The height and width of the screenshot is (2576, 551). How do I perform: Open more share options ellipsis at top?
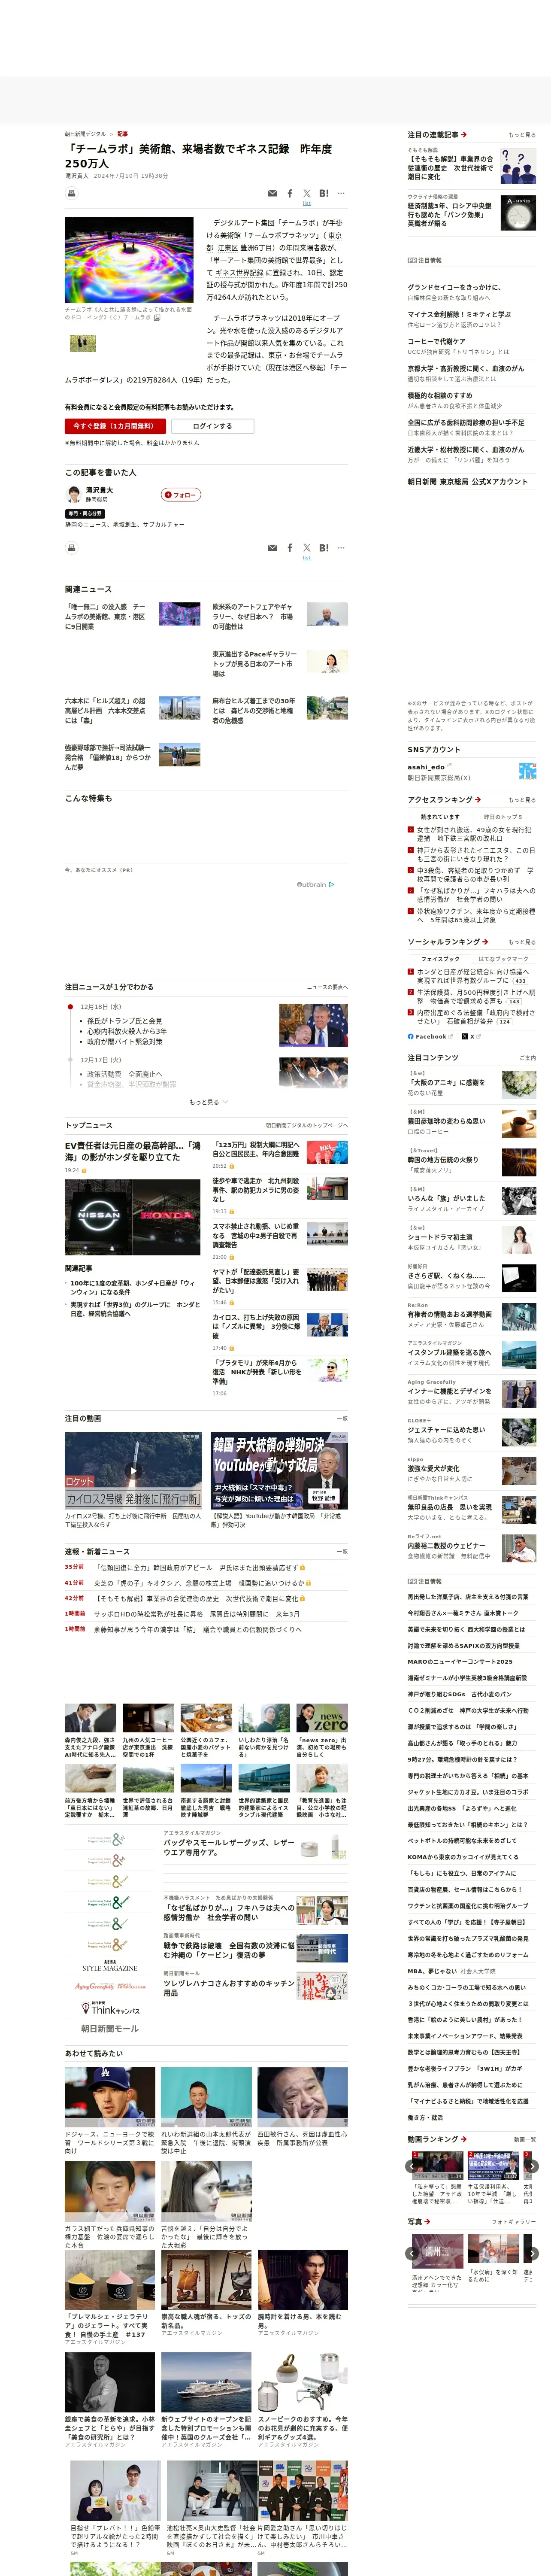coord(341,193)
